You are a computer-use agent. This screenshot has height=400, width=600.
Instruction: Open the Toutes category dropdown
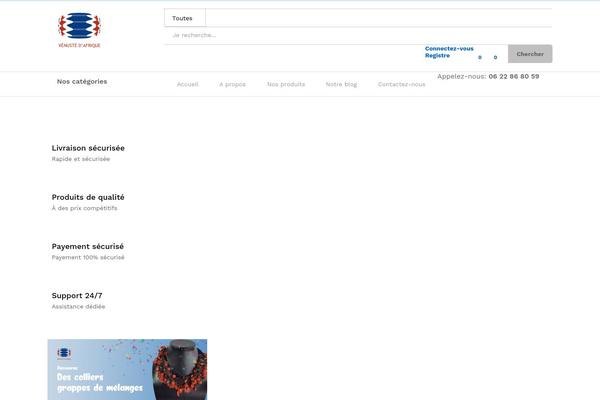pos(185,18)
